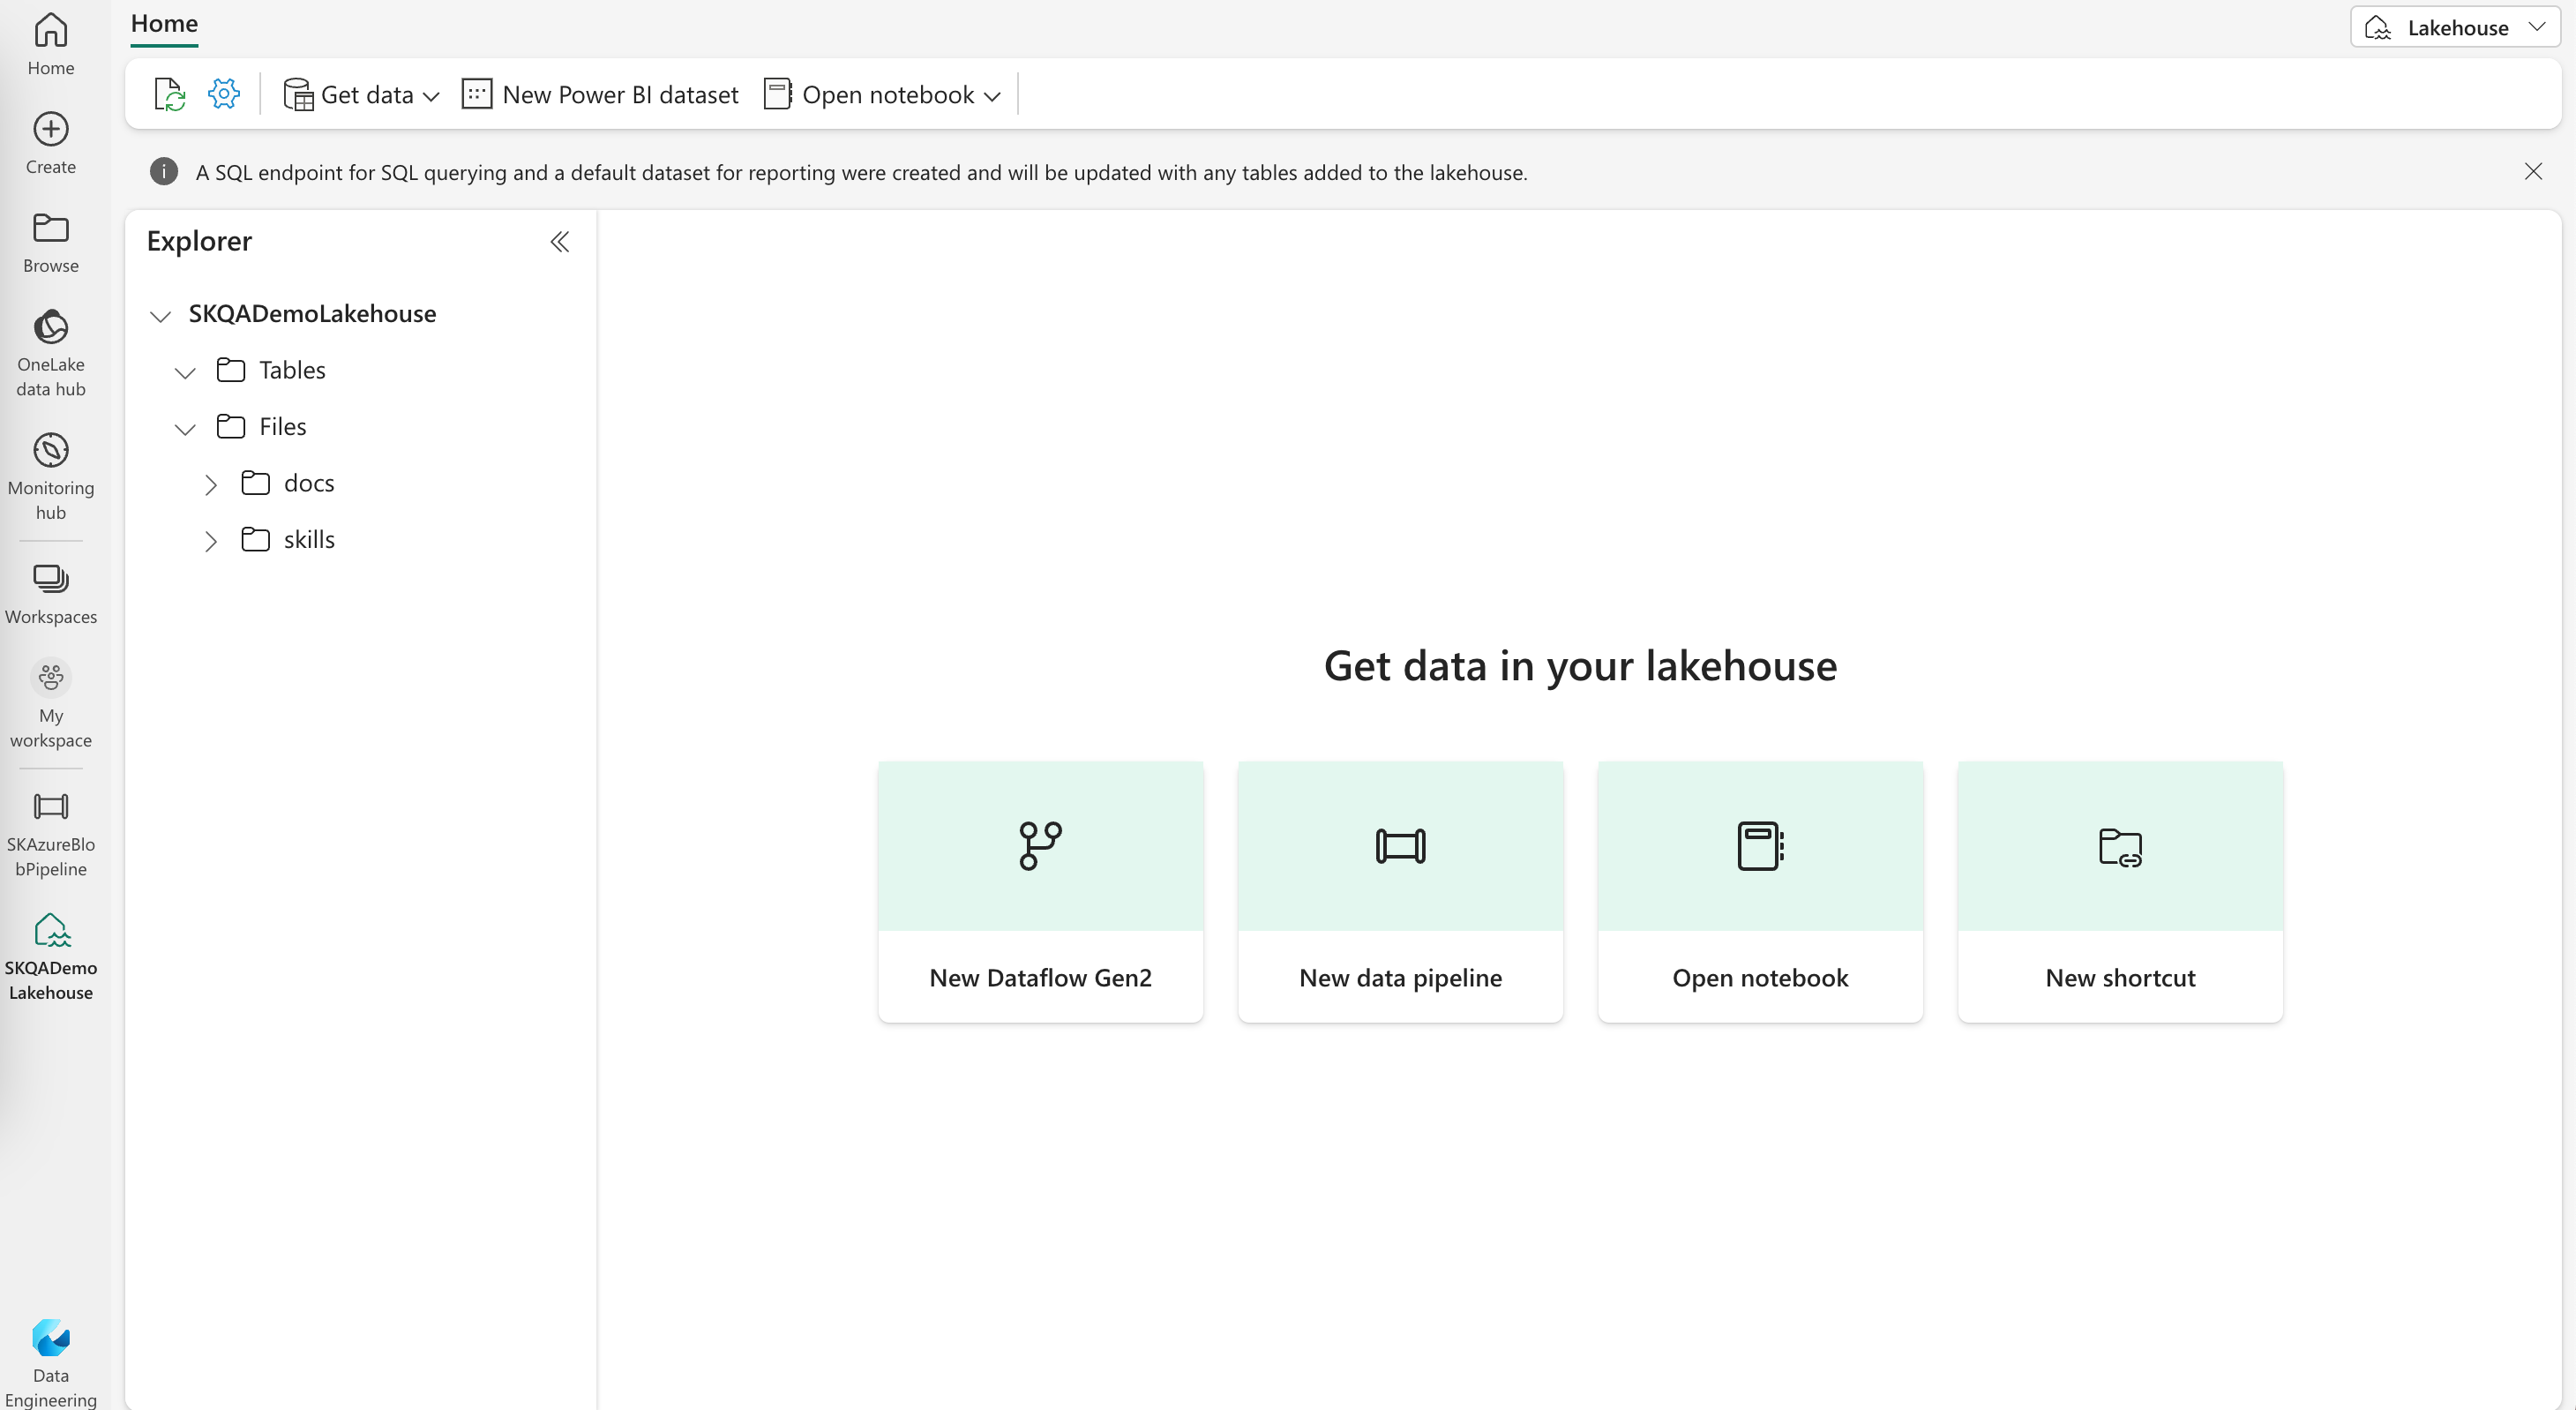Select the Files folder label

283,427
